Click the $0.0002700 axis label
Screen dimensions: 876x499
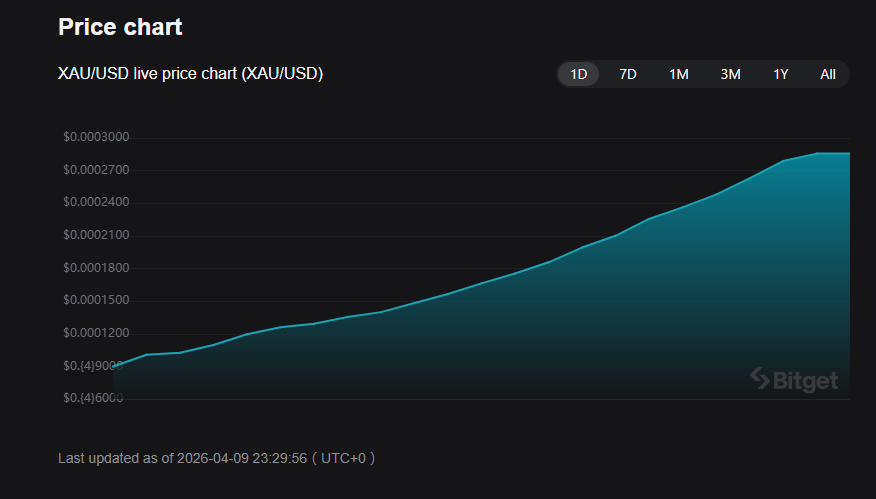point(96,170)
